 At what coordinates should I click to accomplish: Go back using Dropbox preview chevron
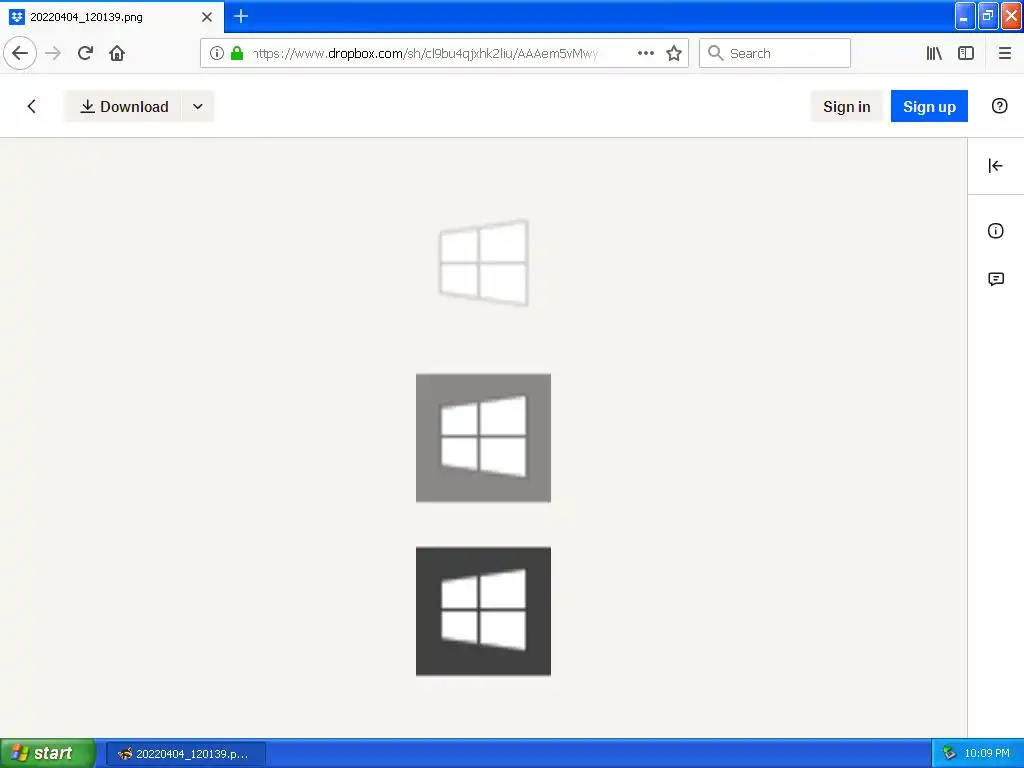[x=31, y=106]
